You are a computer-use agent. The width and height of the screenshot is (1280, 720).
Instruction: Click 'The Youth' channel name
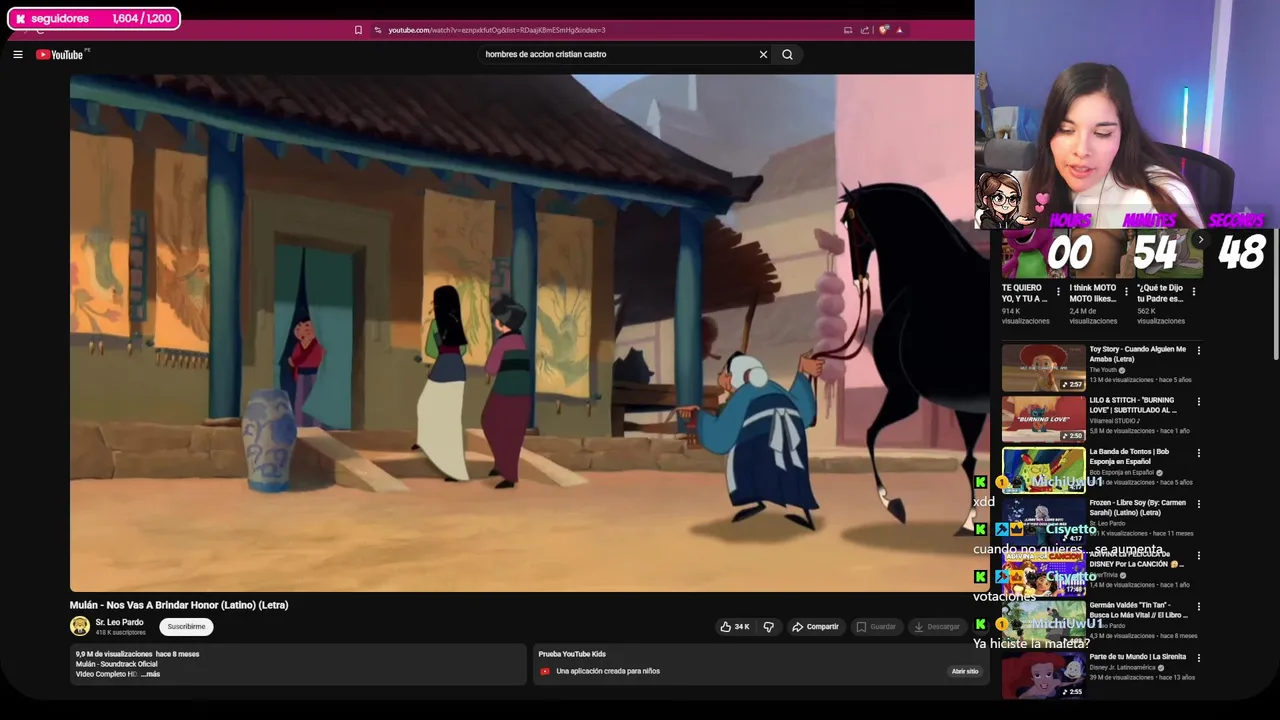point(1103,370)
